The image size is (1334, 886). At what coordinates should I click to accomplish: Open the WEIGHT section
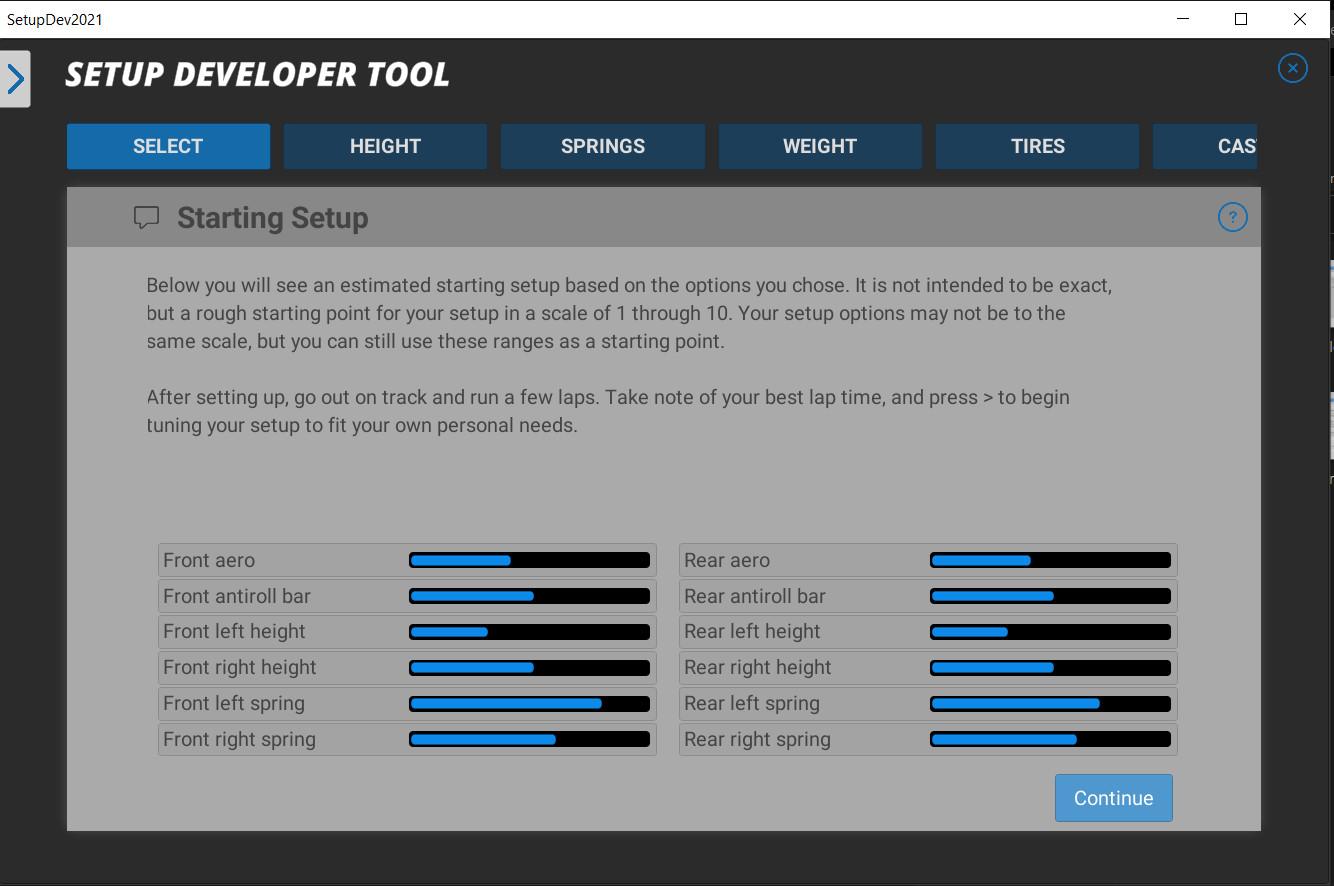(x=820, y=146)
